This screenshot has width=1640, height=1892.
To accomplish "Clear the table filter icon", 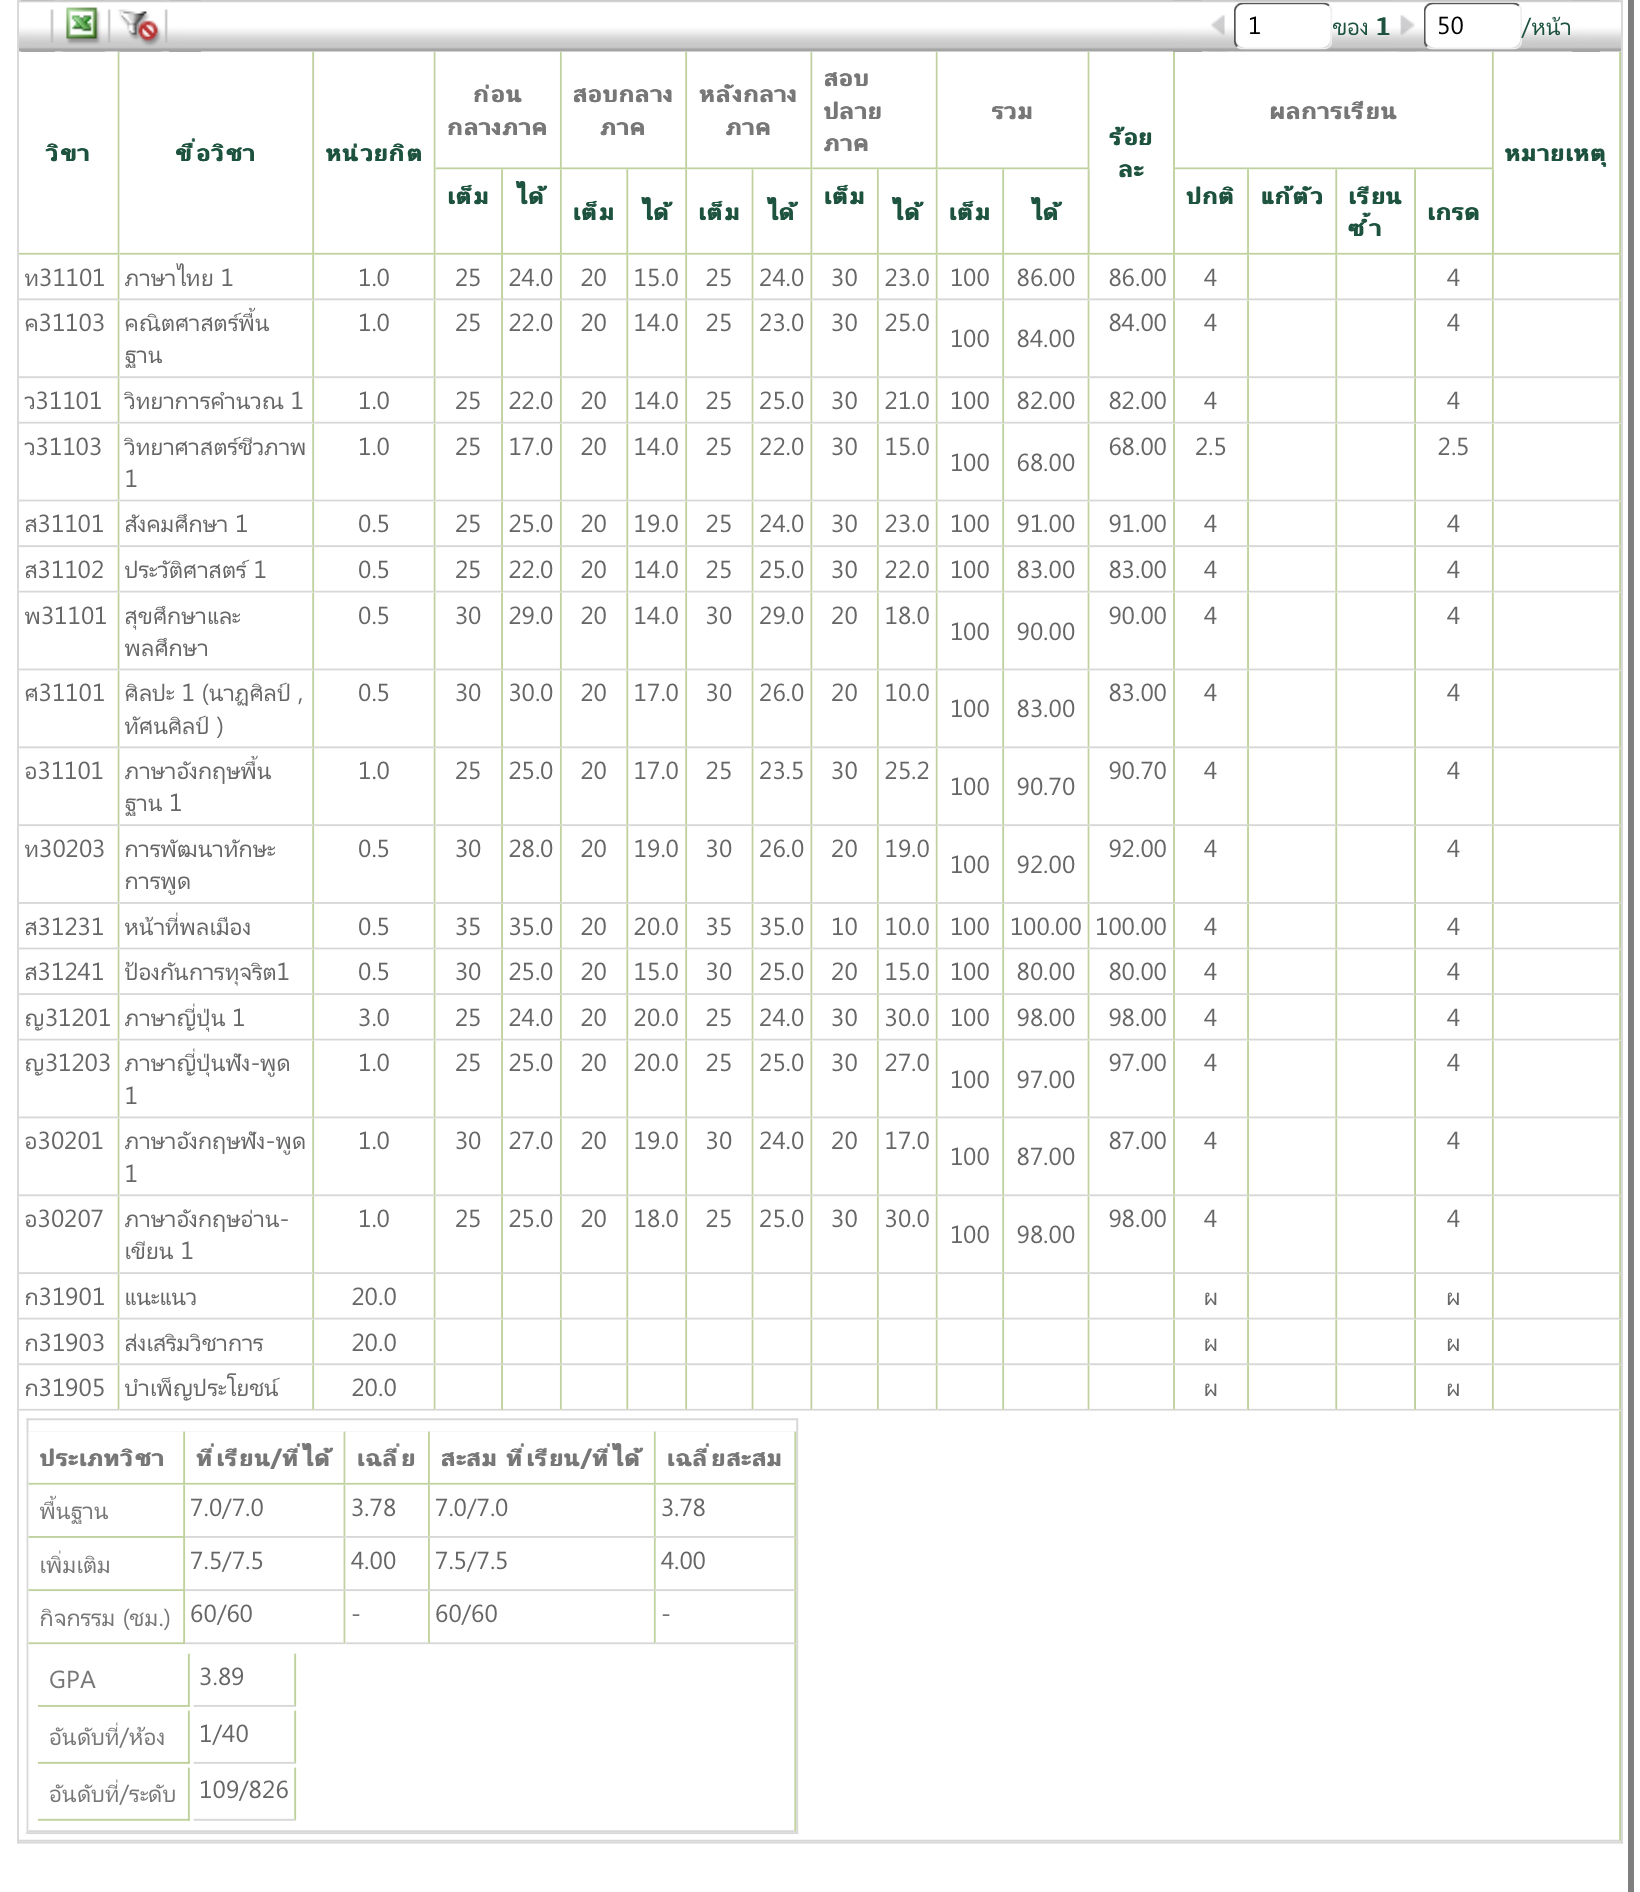I will tap(139, 25).
